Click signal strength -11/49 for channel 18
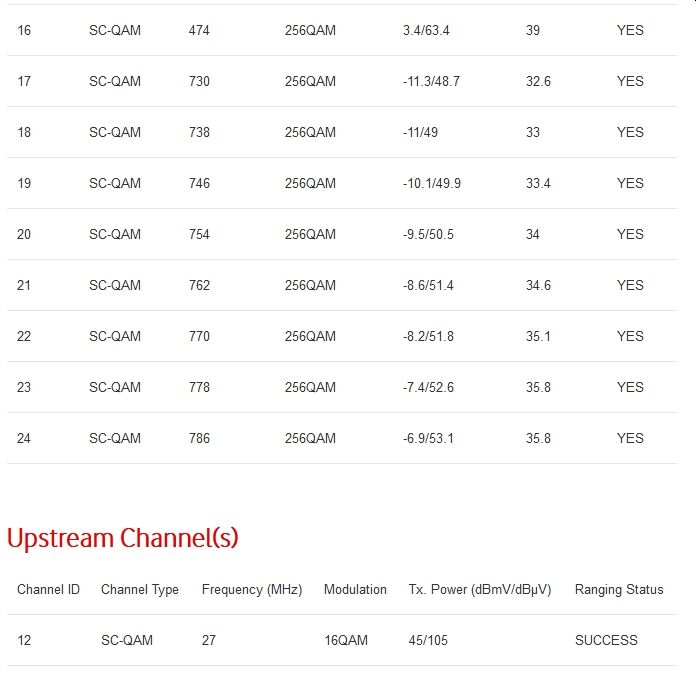The width and height of the screenshot is (696, 683). tap(420, 132)
